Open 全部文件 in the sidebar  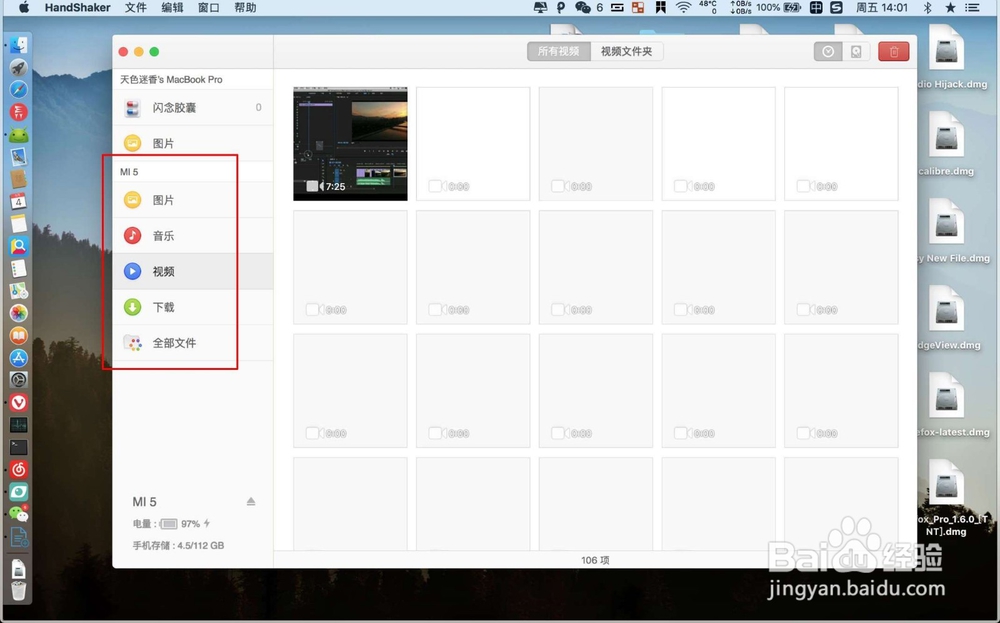click(x=193, y=343)
